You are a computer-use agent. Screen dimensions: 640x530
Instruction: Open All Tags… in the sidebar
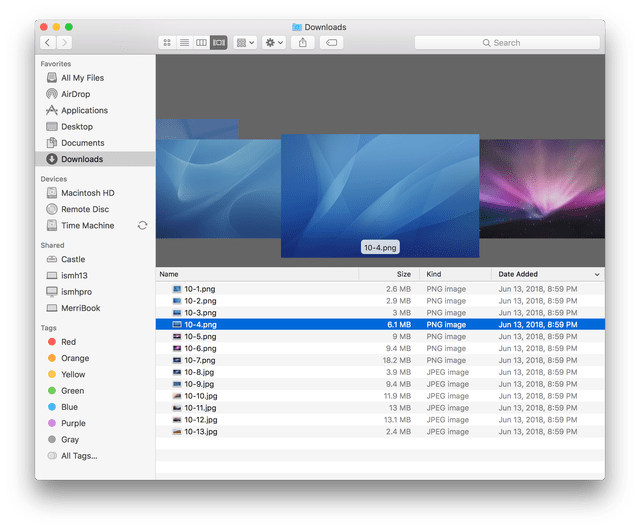pyautogui.click(x=78, y=456)
